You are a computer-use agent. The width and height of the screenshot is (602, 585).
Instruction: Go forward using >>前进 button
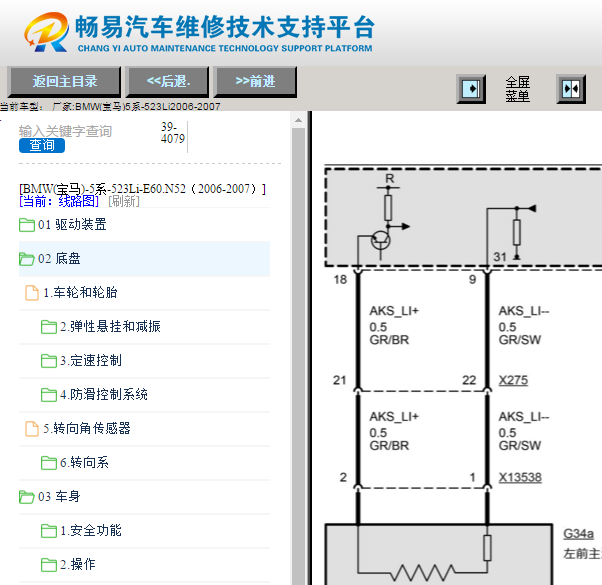[x=255, y=81]
